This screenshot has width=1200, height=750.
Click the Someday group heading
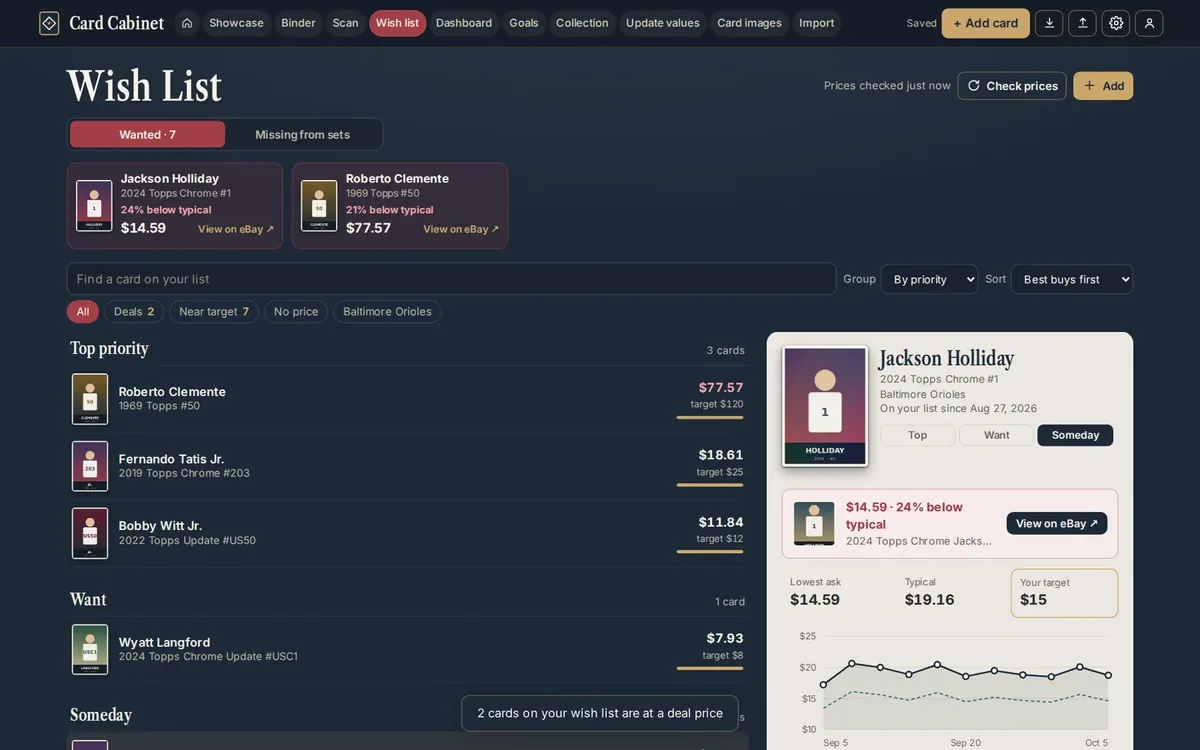coord(101,715)
